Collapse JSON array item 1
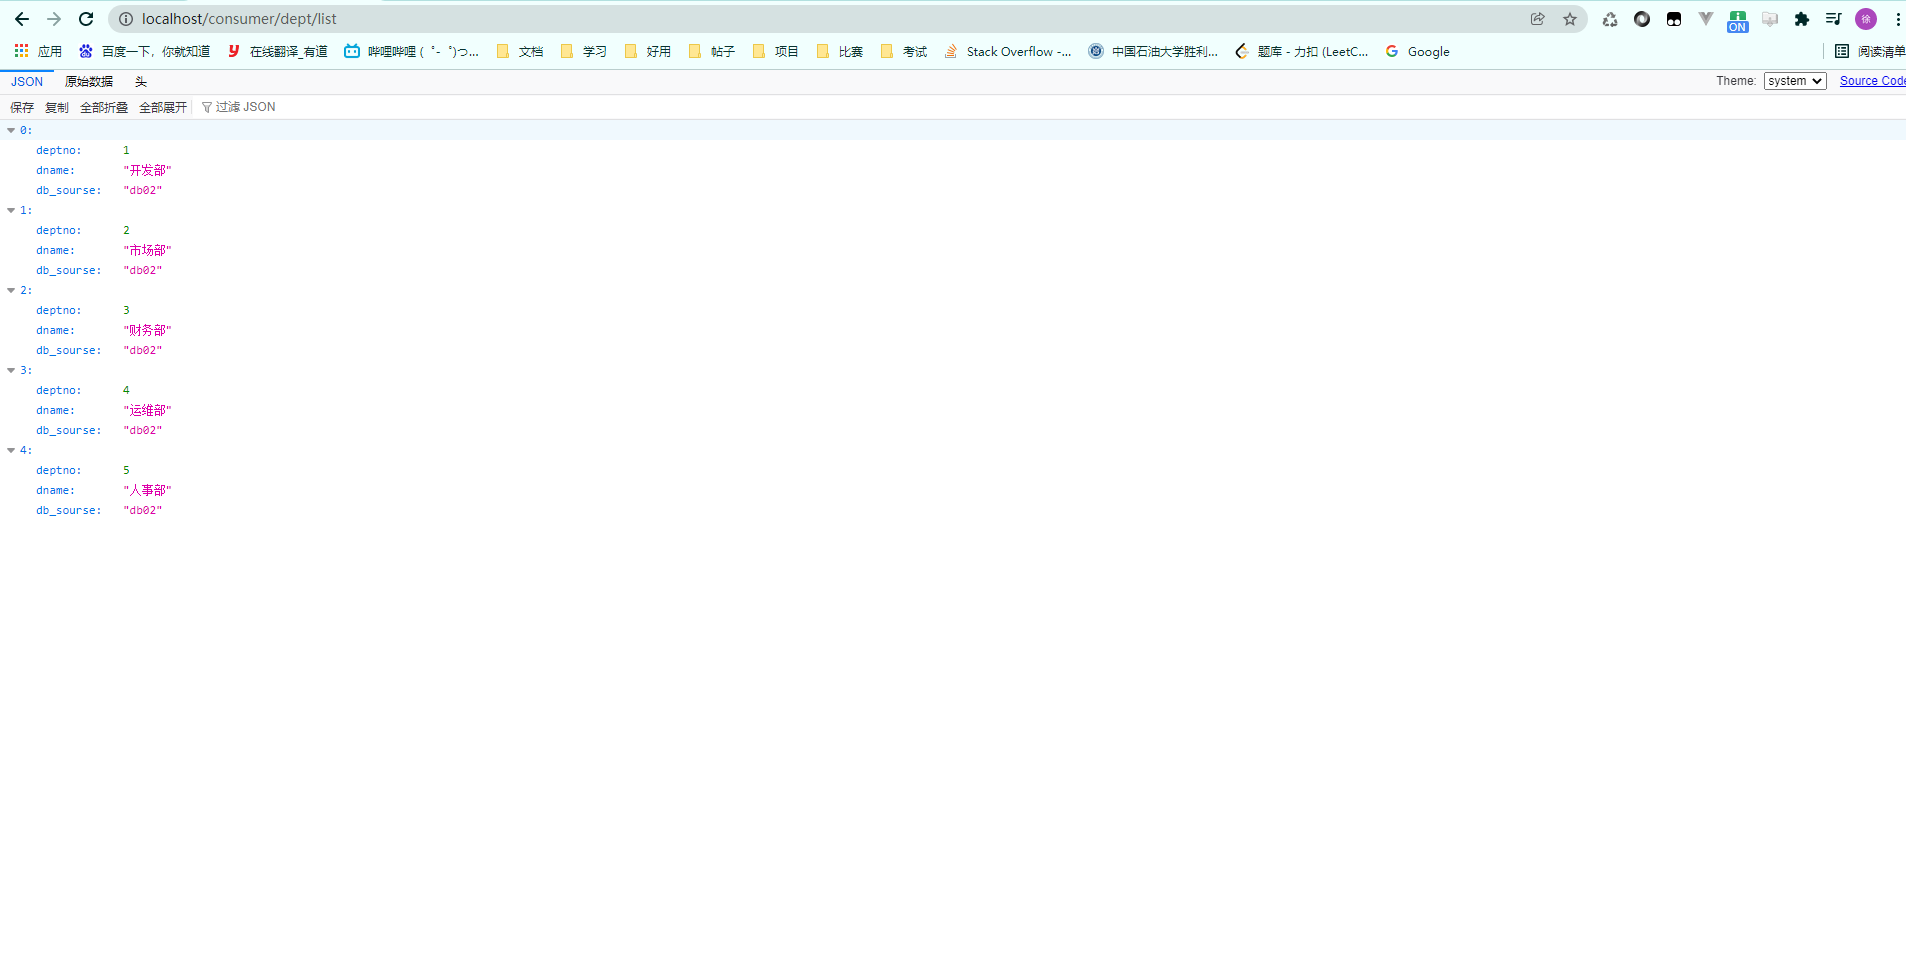1906x959 pixels. [x=11, y=210]
